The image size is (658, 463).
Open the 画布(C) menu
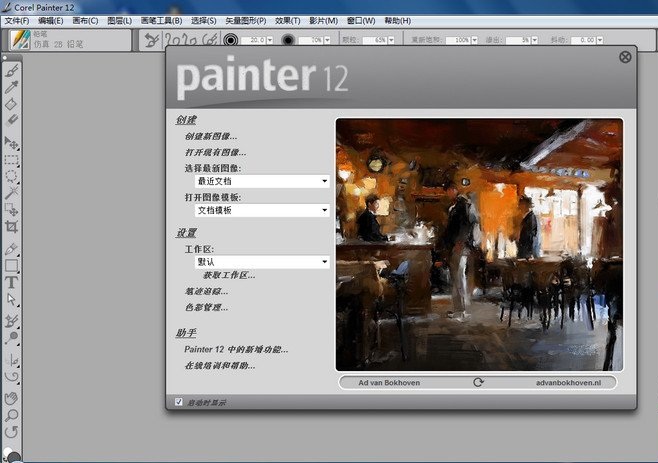(x=85, y=21)
